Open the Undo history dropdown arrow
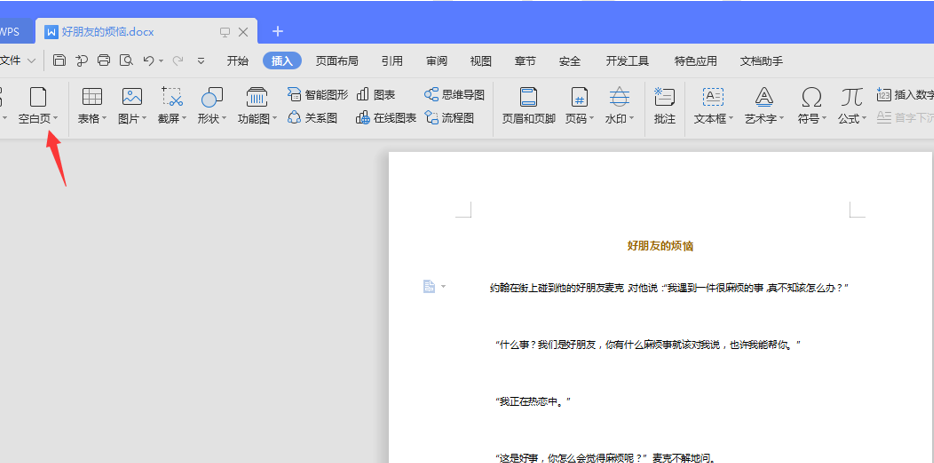This screenshot has height=463, width=934. pos(161,61)
